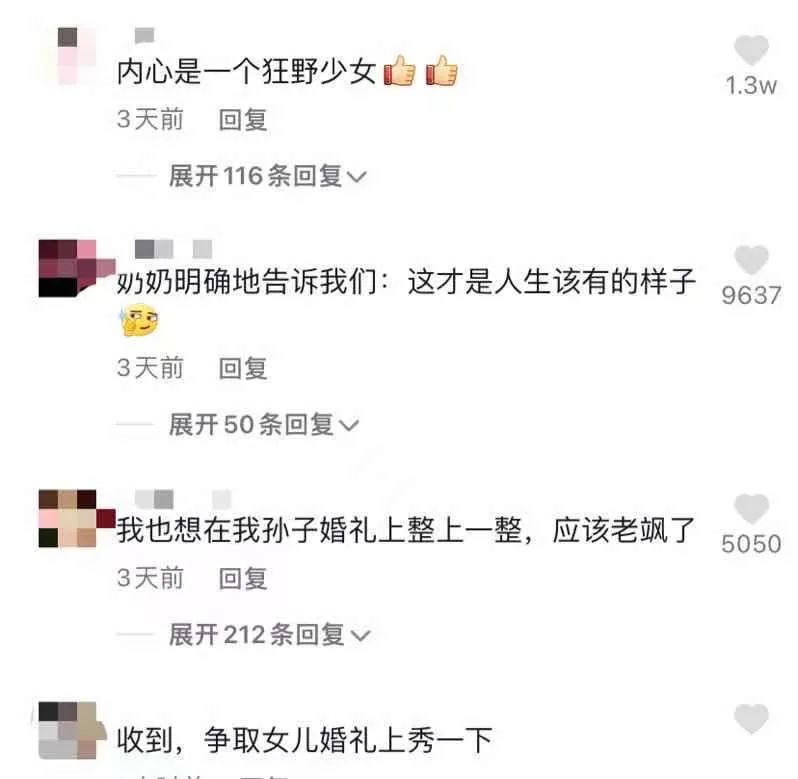Reply to 奶奶明确地告诉我们 comment
Viewport: 798px width, 779px height.
point(243,368)
